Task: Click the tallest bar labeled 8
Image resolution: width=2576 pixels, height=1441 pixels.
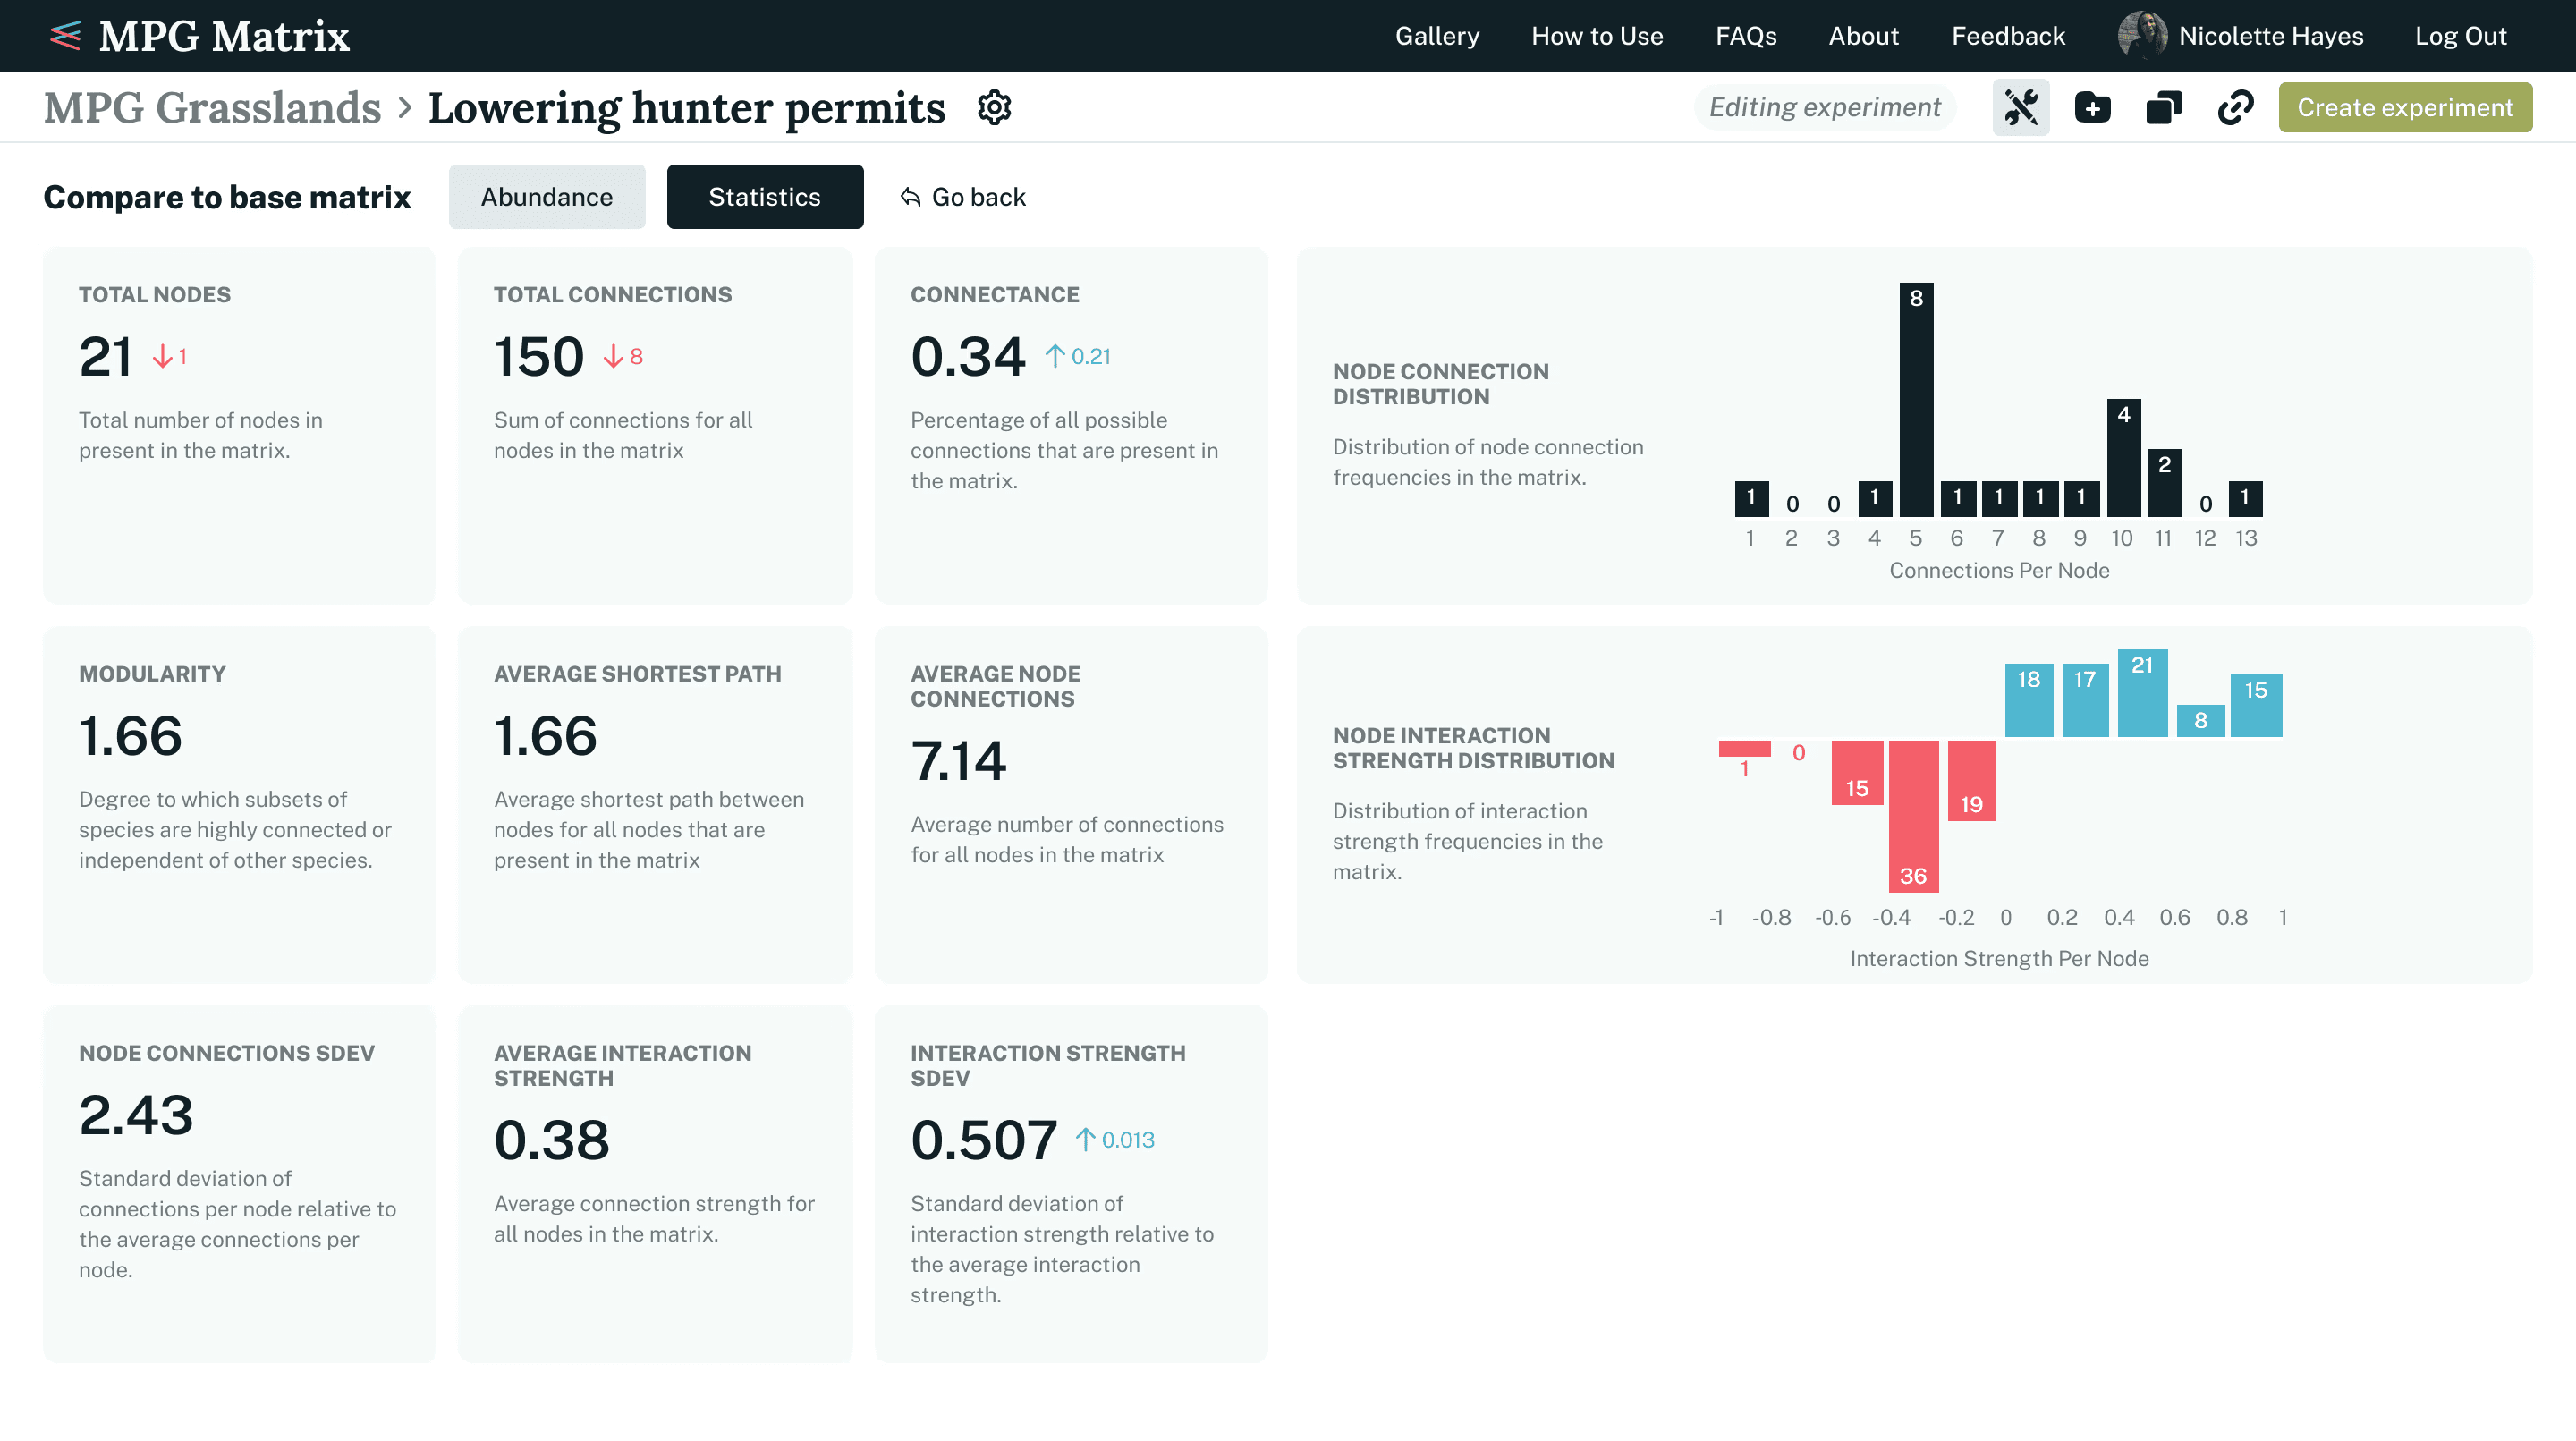Action: (1916, 400)
